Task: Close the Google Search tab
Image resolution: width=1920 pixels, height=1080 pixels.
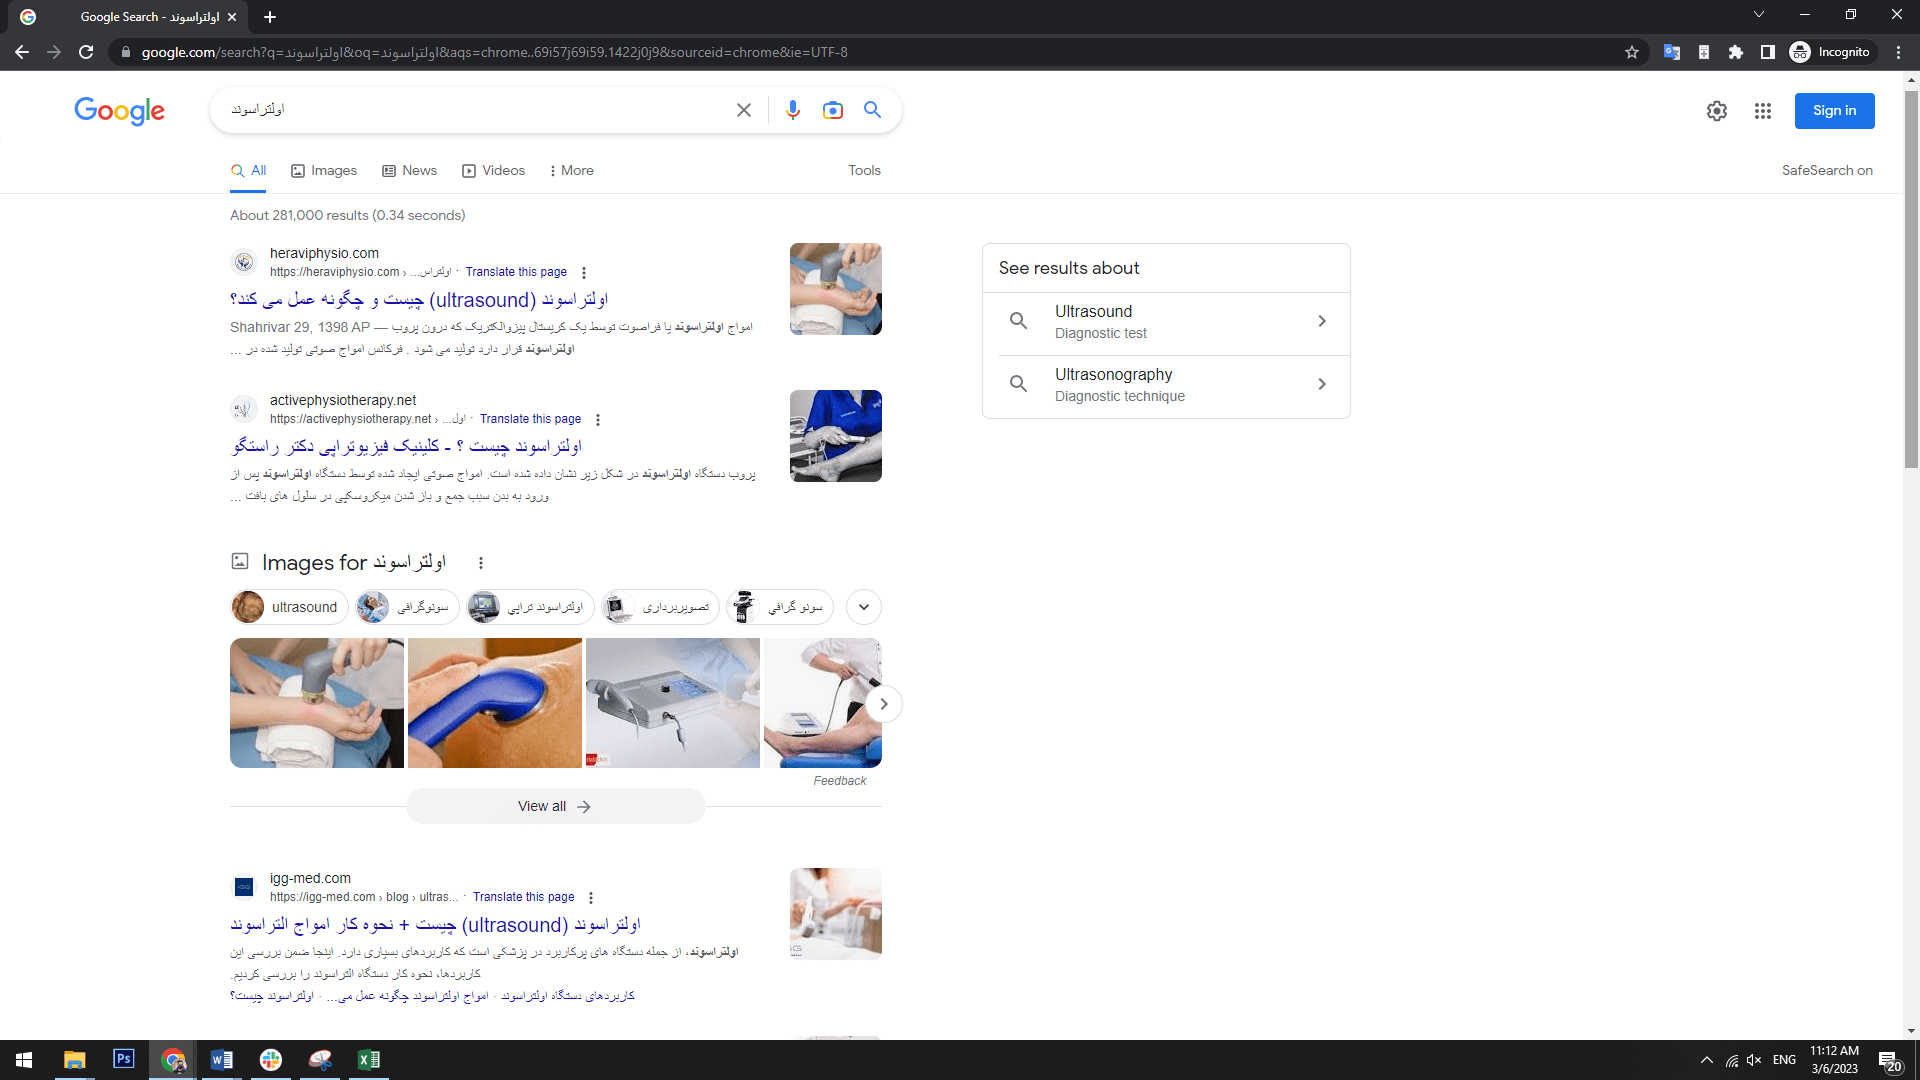Action: pyautogui.click(x=232, y=17)
